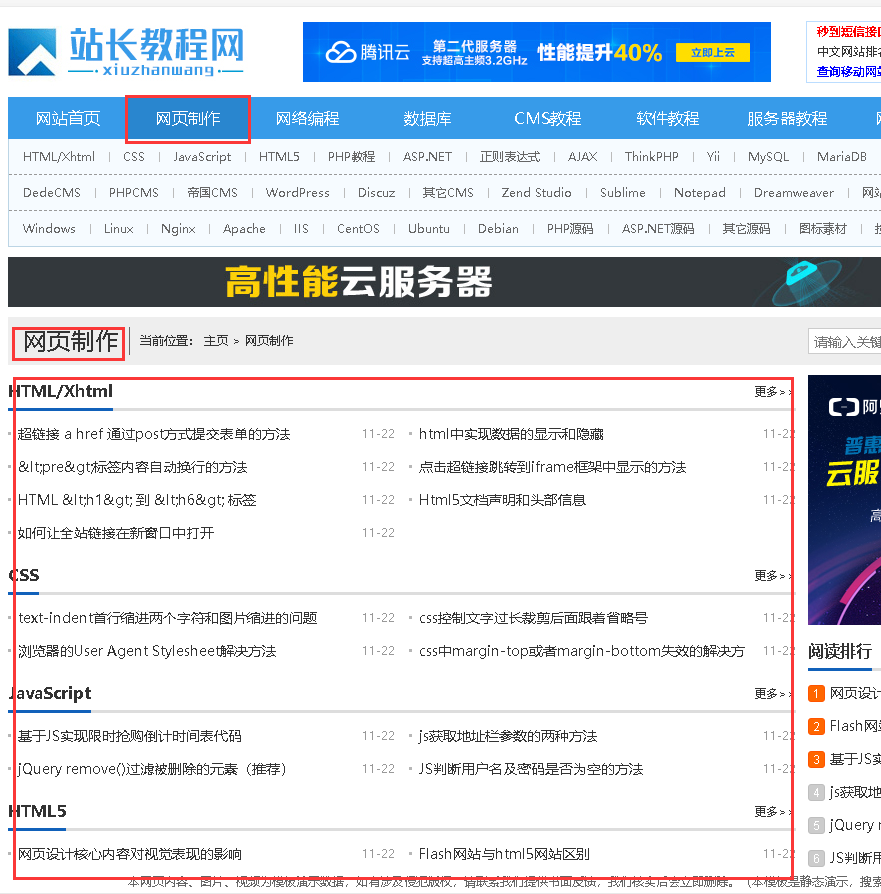Screen dimensions: 881x894
Task: Open ASP.NET sub-navigation link
Action: [x=427, y=157]
